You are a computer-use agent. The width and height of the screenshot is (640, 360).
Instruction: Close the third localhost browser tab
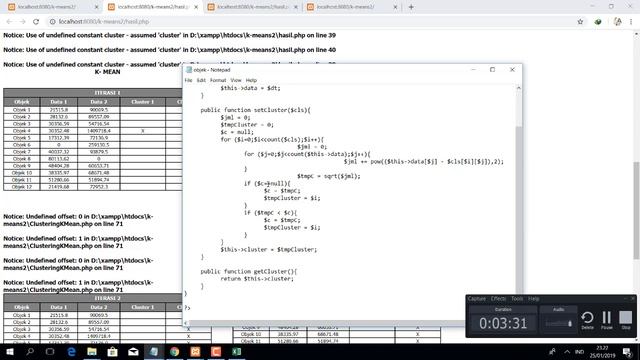(x=296, y=7)
